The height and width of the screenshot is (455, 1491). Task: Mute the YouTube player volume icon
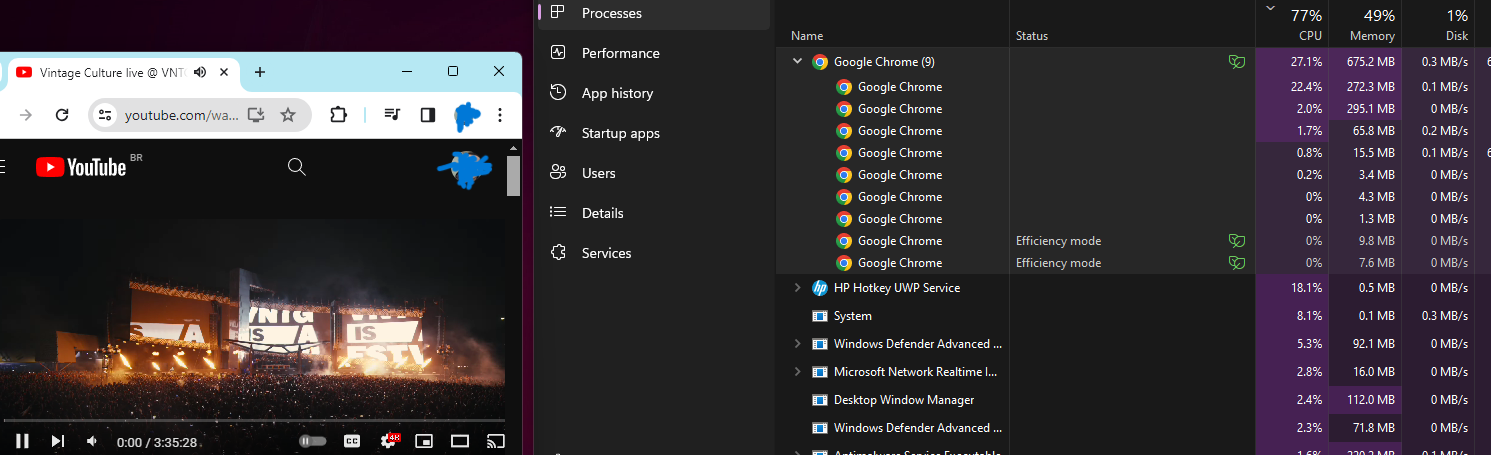91,441
